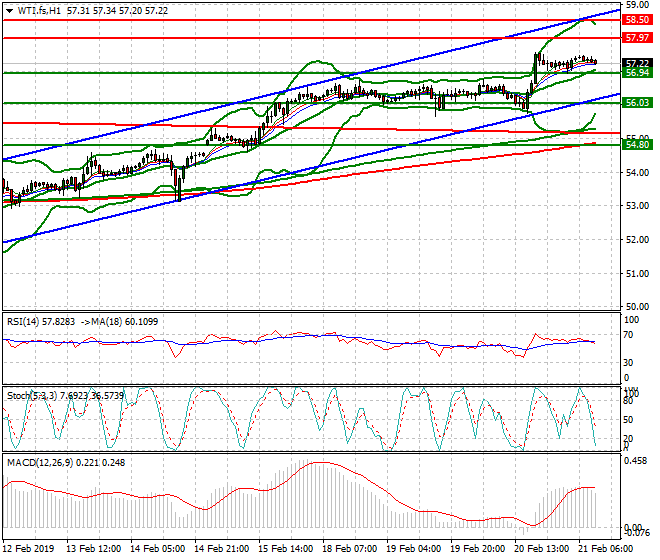
Task: Click the 53.00 price axis value
Action: point(637,206)
